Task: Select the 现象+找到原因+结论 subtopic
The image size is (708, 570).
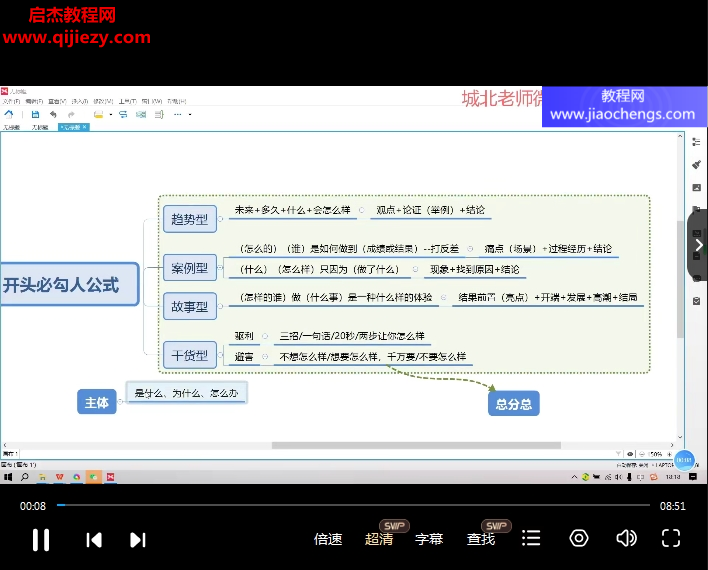Action: 475,270
